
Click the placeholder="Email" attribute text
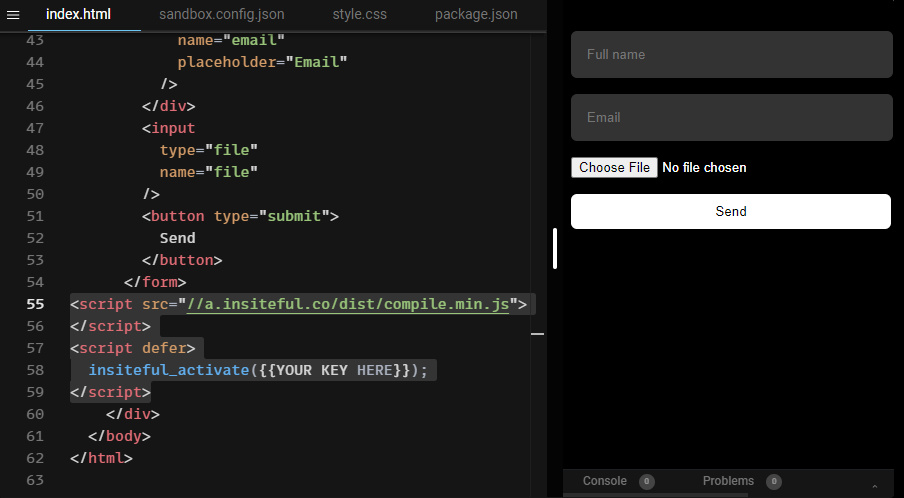tap(262, 62)
